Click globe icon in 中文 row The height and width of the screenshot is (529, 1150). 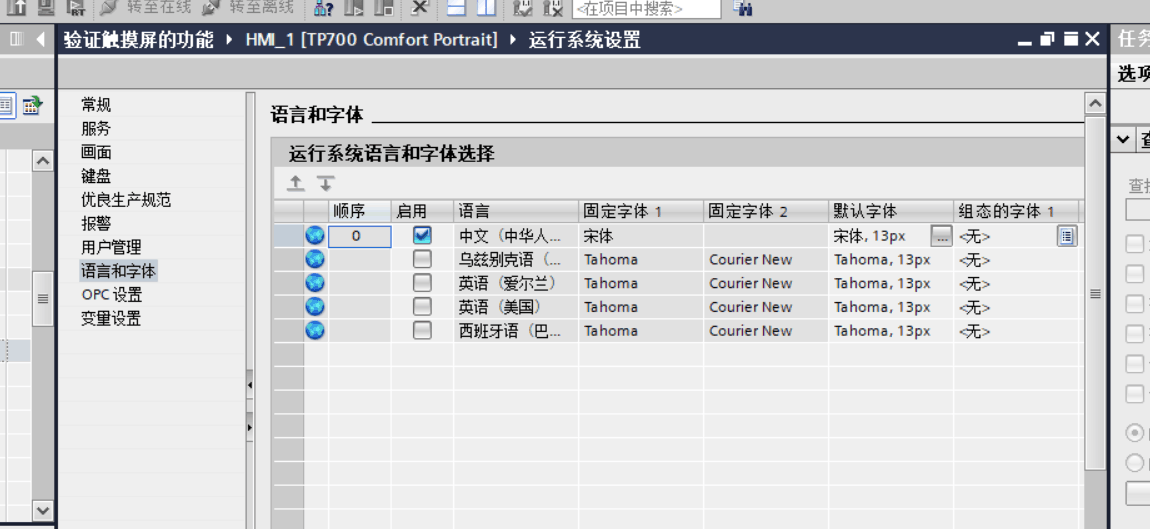[x=315, y=236]
